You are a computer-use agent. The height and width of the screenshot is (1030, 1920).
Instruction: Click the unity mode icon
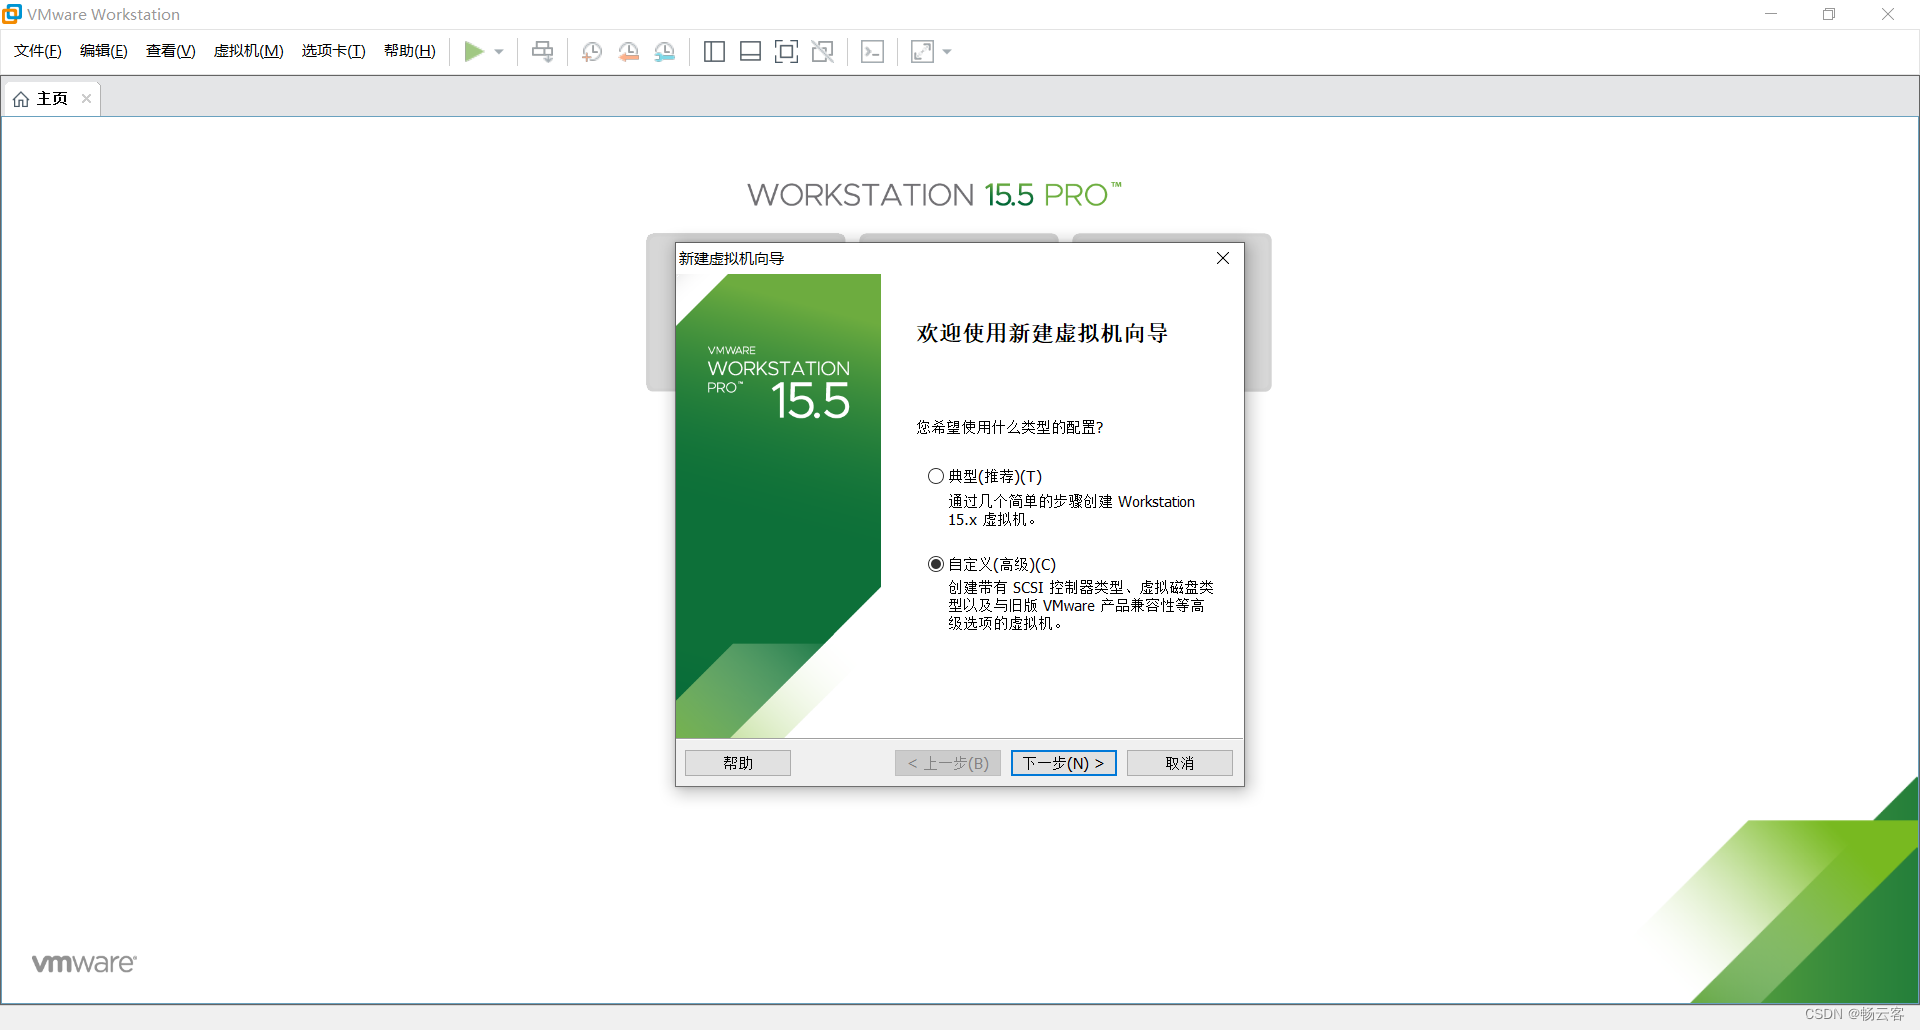(823, 52)
